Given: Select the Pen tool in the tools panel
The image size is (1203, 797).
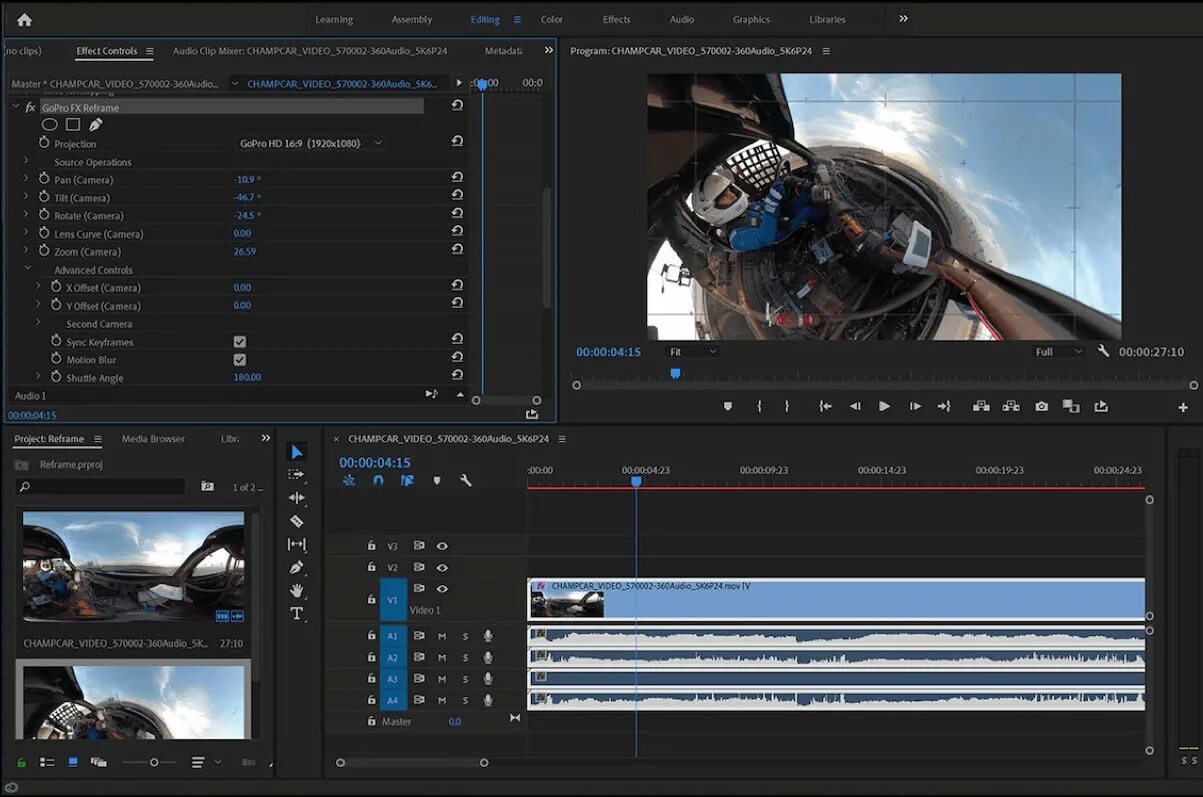Looking at the screenshot, I should click(x=296, y=567).
